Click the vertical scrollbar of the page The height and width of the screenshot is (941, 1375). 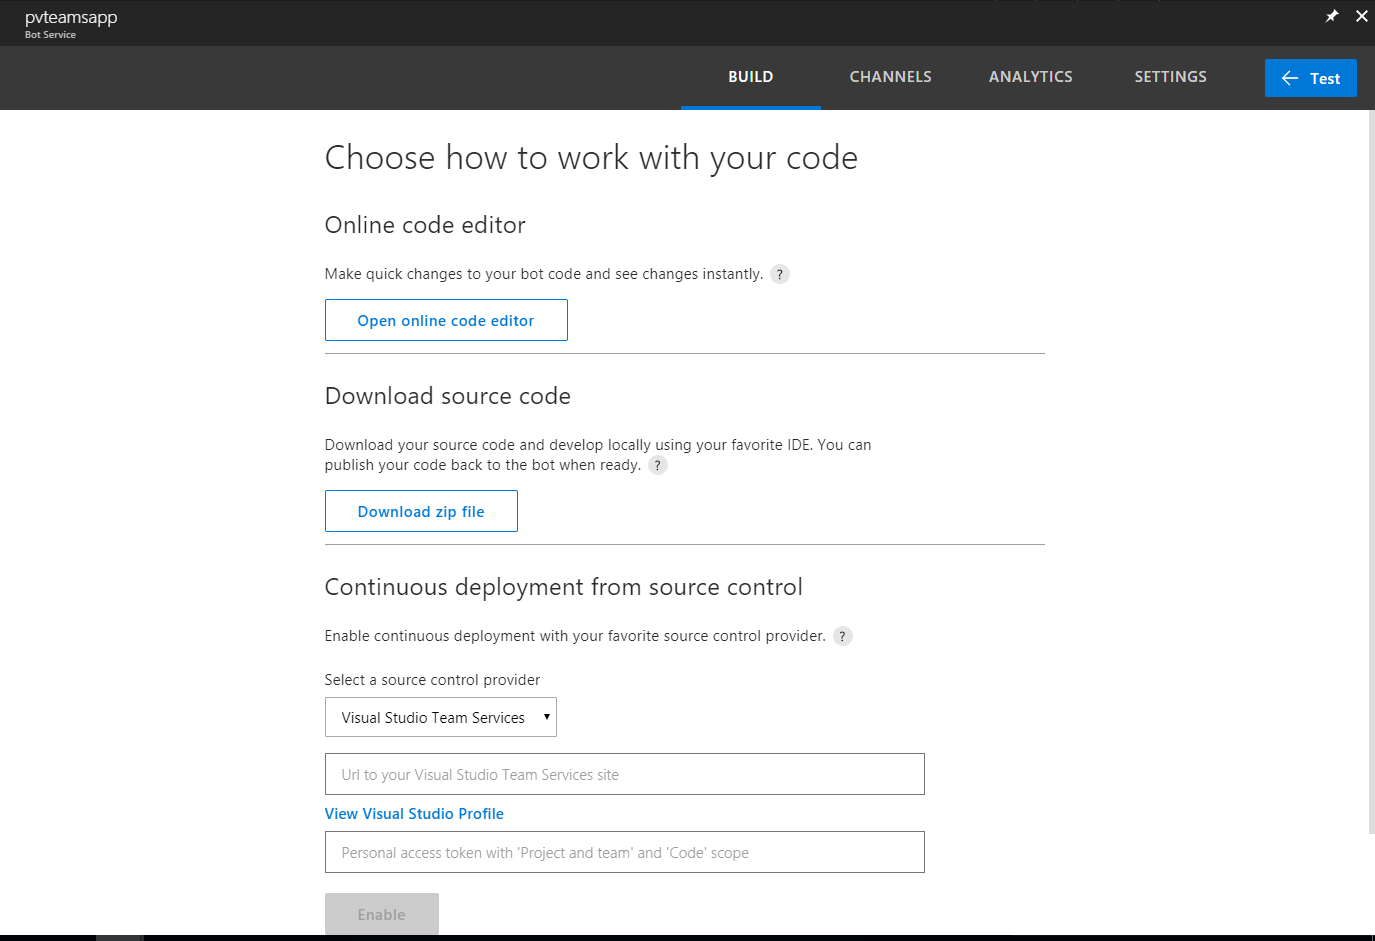click(1371, 471)
